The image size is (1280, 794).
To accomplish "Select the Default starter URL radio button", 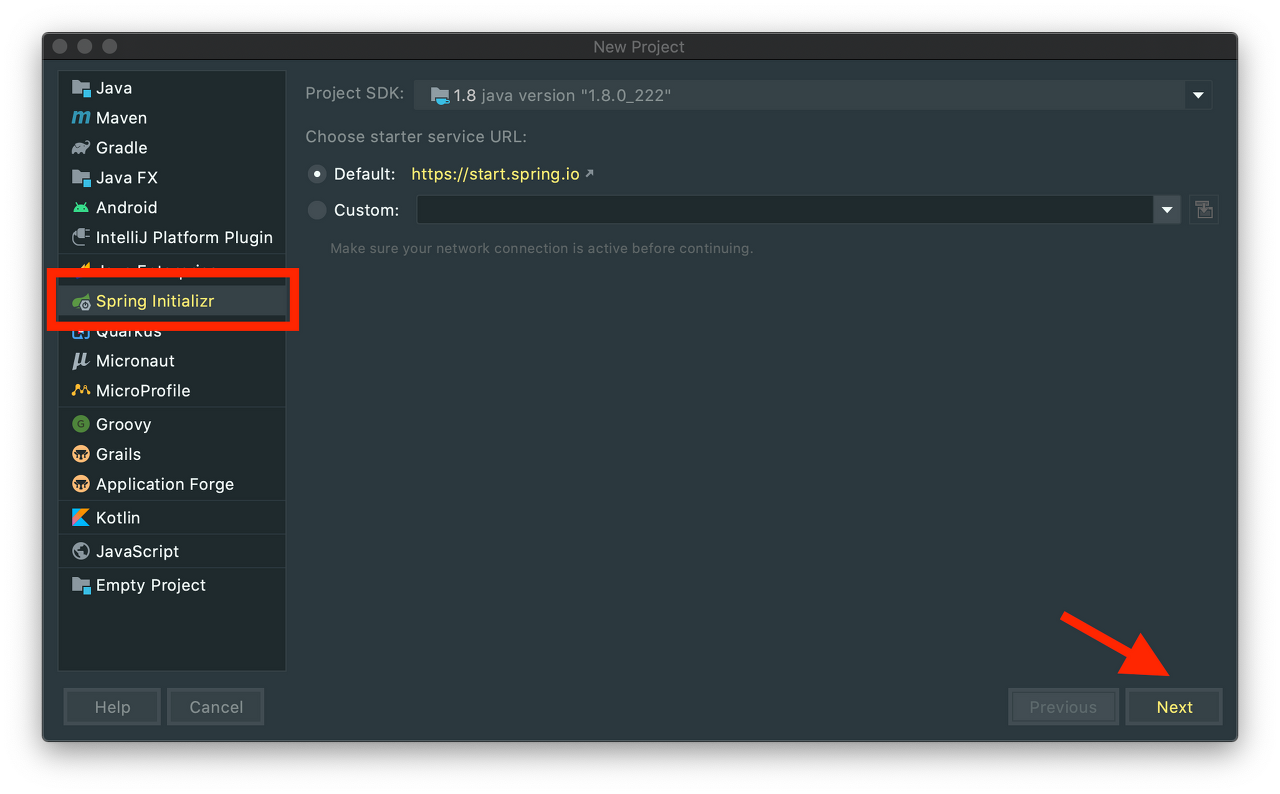I will coord(317,174).
